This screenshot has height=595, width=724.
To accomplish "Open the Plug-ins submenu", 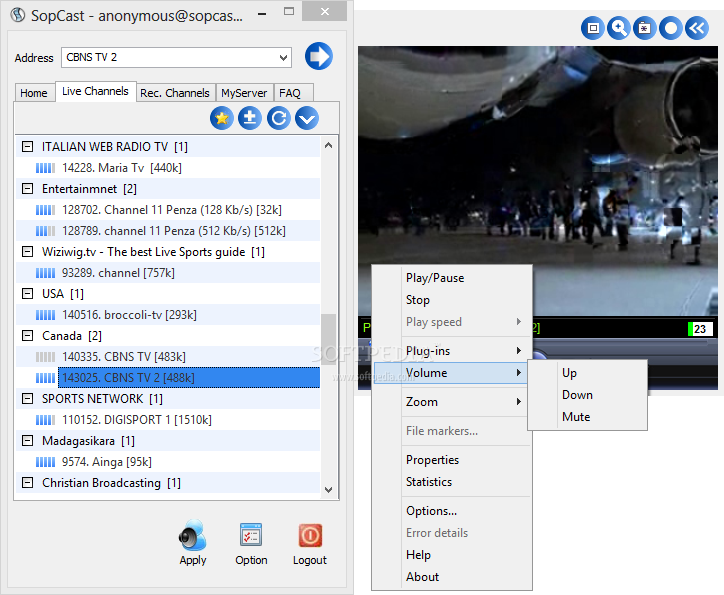I will [x=452, y=351].
